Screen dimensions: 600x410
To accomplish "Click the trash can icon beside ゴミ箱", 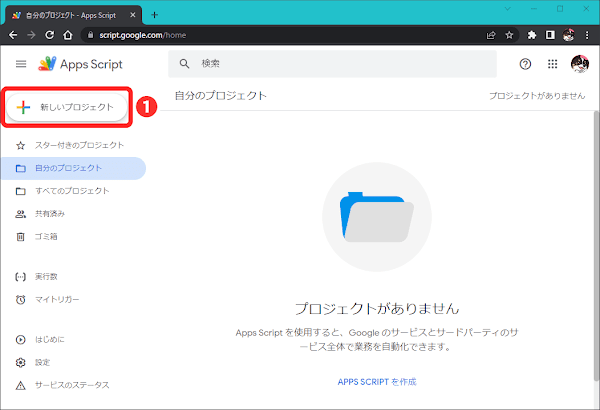I will pyautogui.click(x=21, y=237).
